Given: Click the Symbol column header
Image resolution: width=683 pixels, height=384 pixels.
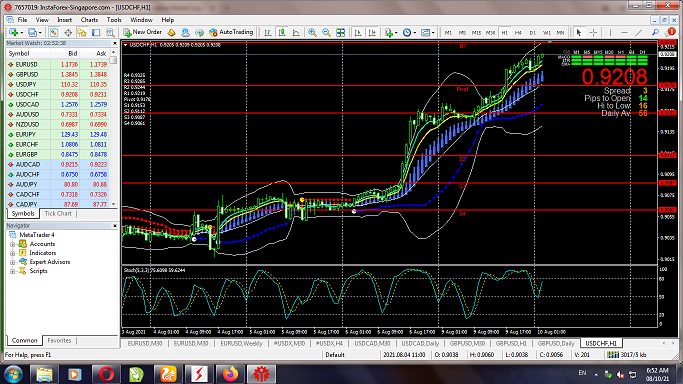Looking at the screenshot, I should click(28, 54).
